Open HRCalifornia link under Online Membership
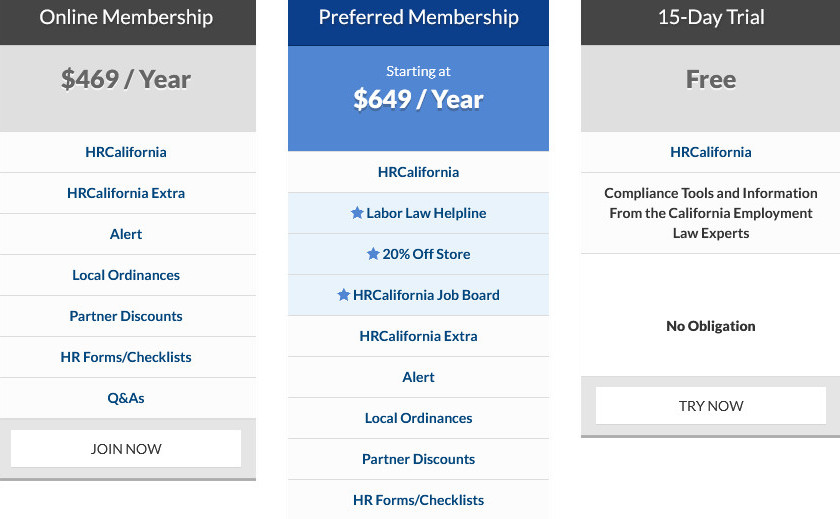The width and height of the screenshot is (840, 519). point(126,152)
